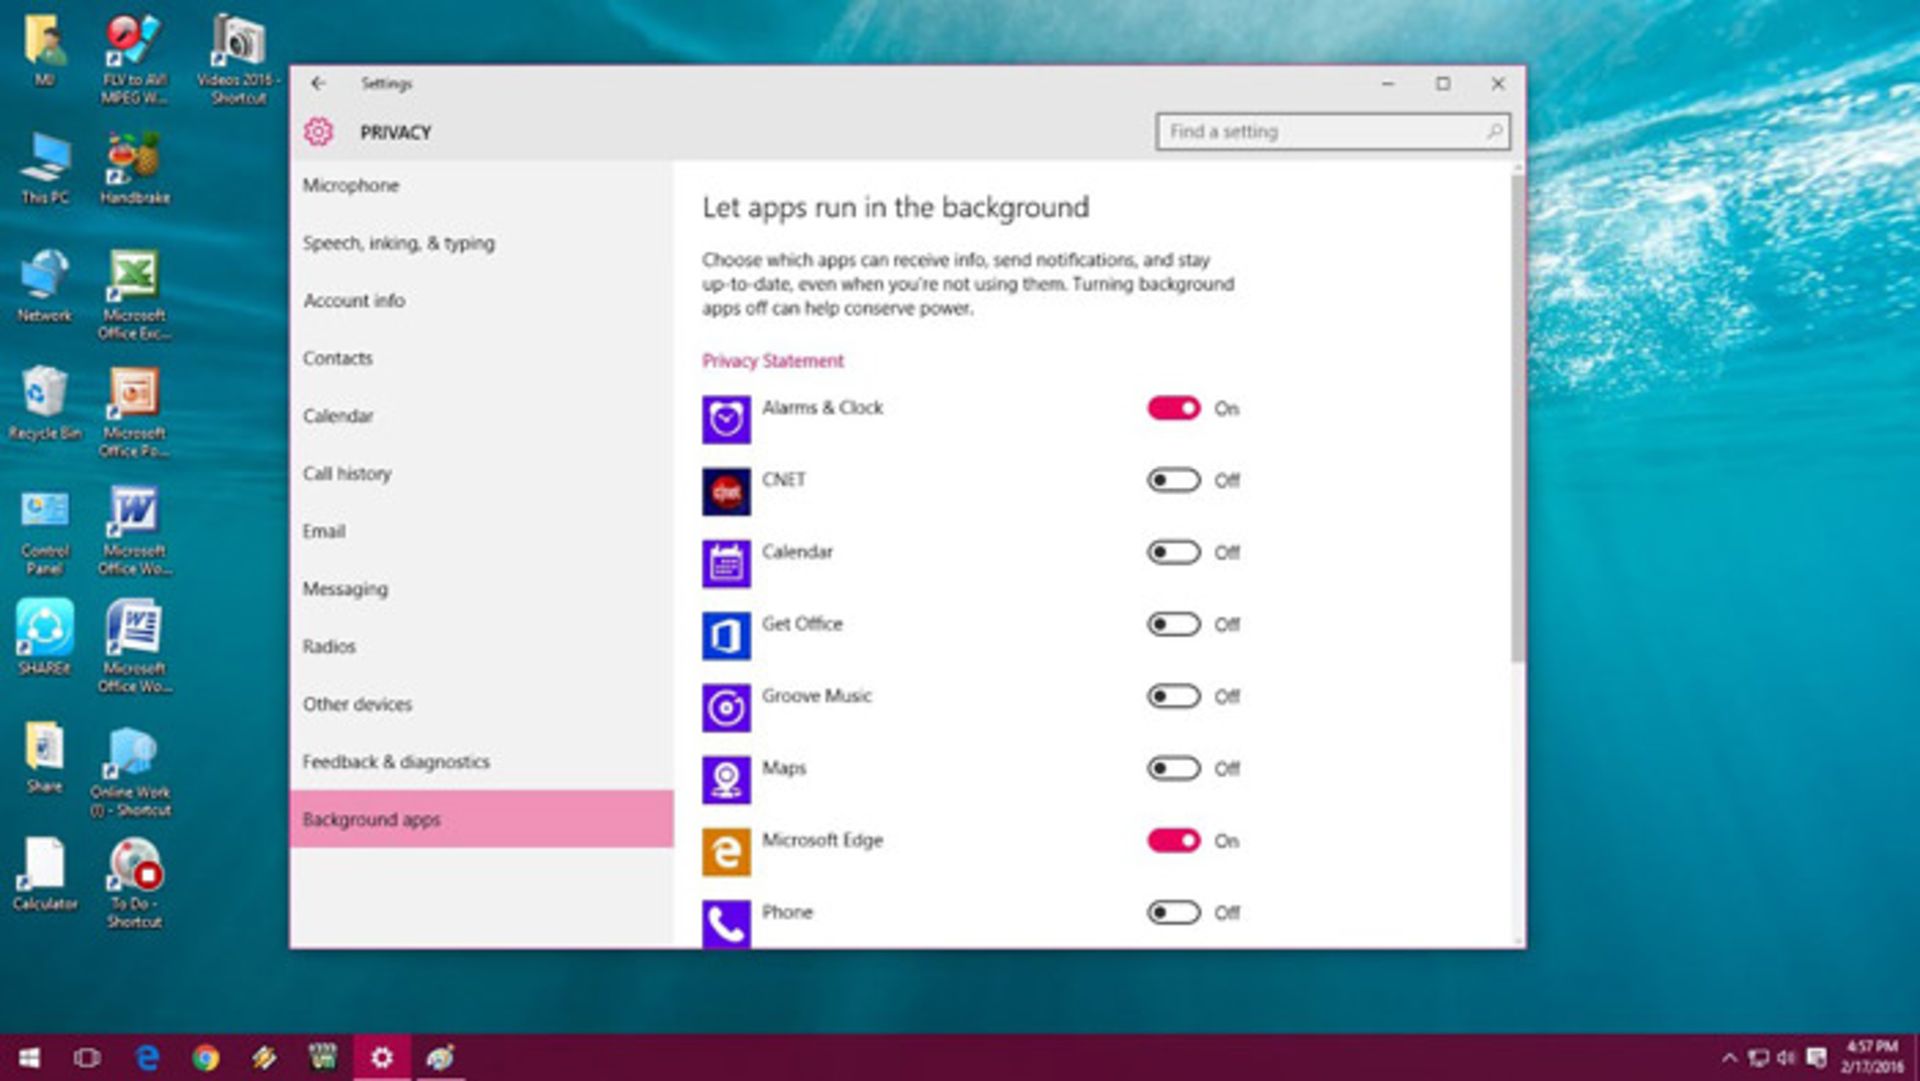Turn on Calendar background toggle
The width and height of the screenshot is (1920, 1081).
click(x=1173, y=552)
